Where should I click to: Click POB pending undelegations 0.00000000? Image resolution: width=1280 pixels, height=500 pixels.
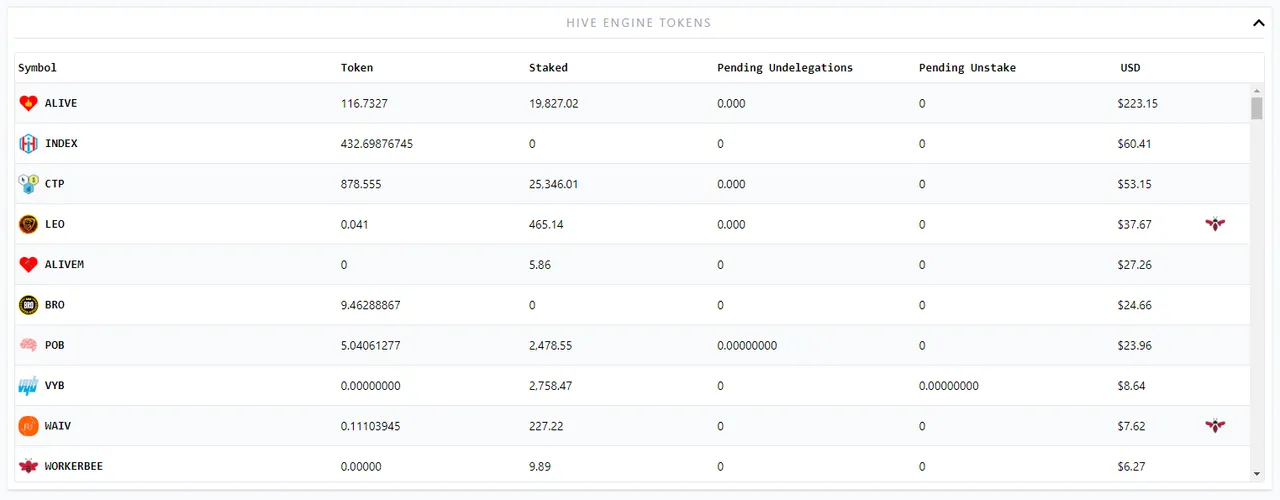pos(747,345)
